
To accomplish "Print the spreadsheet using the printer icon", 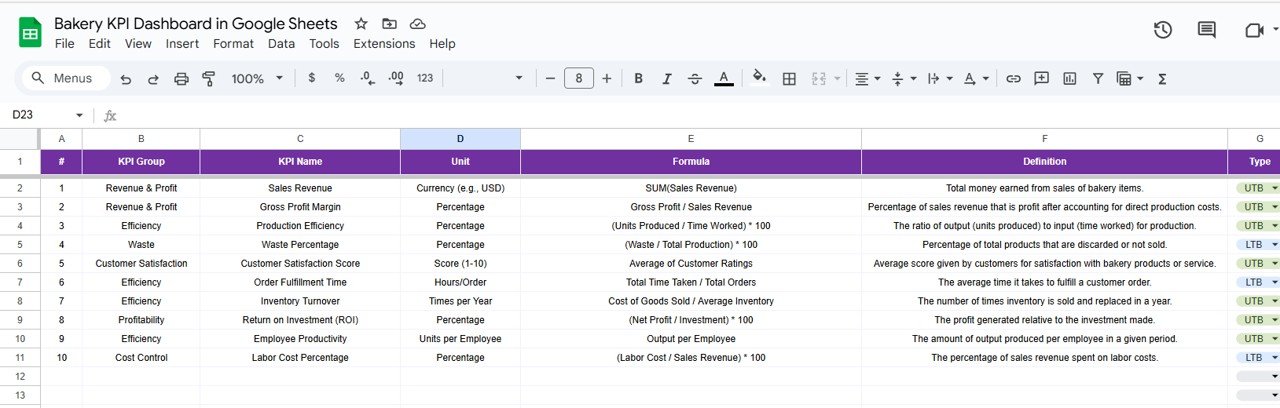I will pos(181,78).
